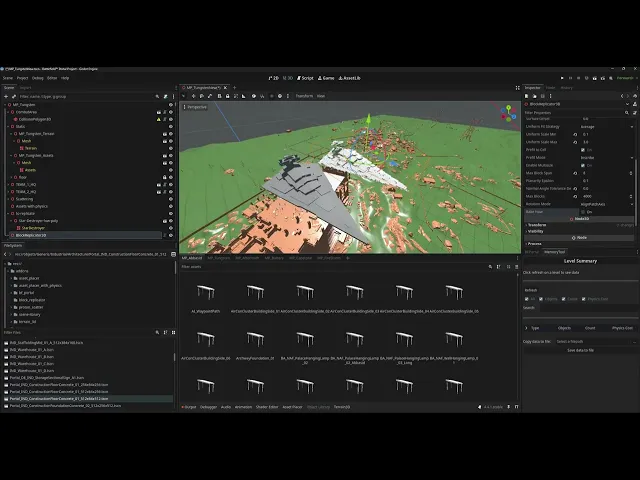Open the Import dock tab
Screen dimensions: 640x480
(x=25, y=88)
